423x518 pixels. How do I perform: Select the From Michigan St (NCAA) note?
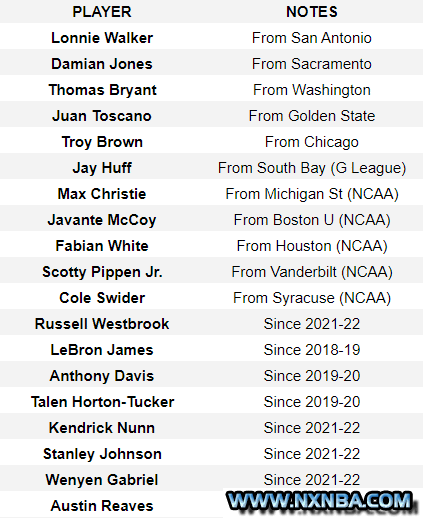click(x=312, y=194)
